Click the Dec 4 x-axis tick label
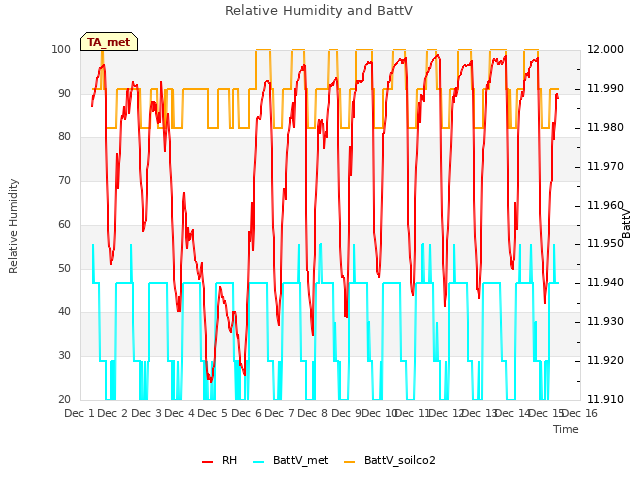The image size is (640, 480). (179, 413)
